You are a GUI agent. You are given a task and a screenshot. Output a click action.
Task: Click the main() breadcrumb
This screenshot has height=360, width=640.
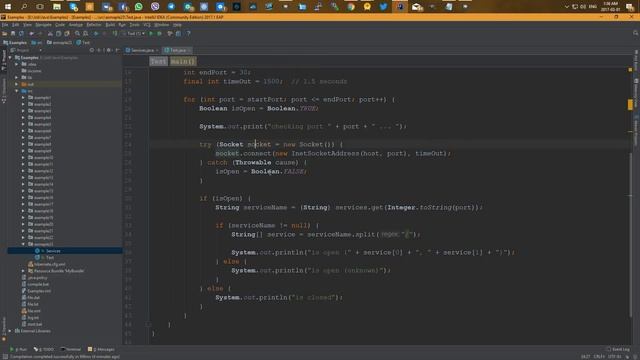click(x=183, y=61)
